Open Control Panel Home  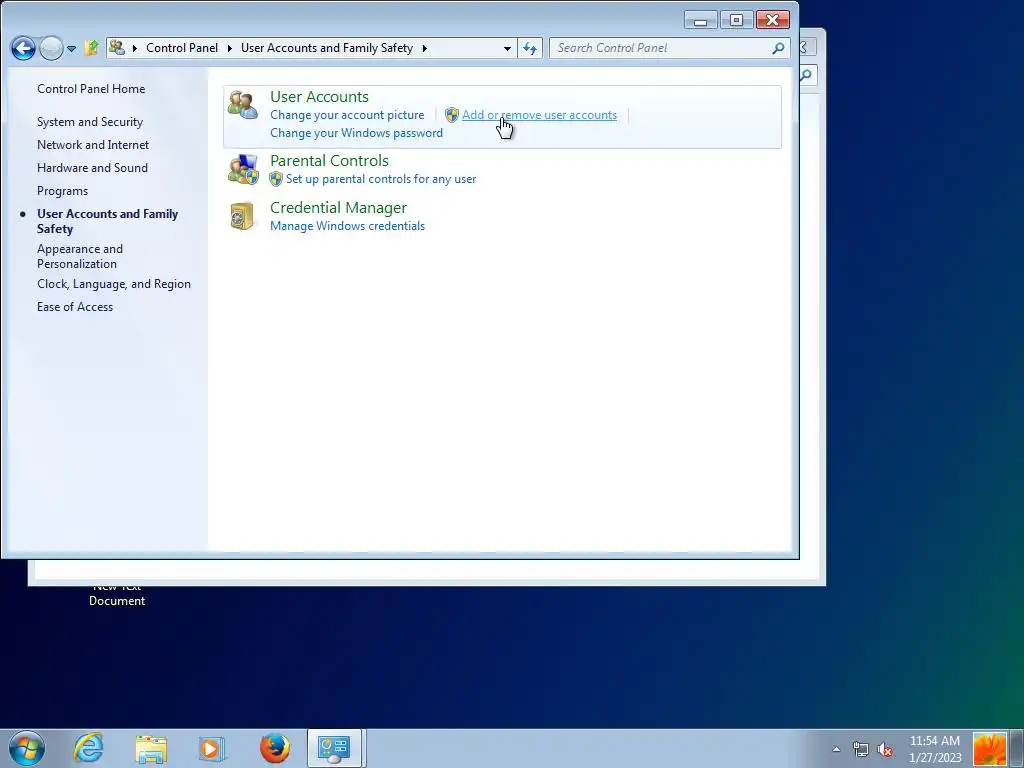(91, 89)
